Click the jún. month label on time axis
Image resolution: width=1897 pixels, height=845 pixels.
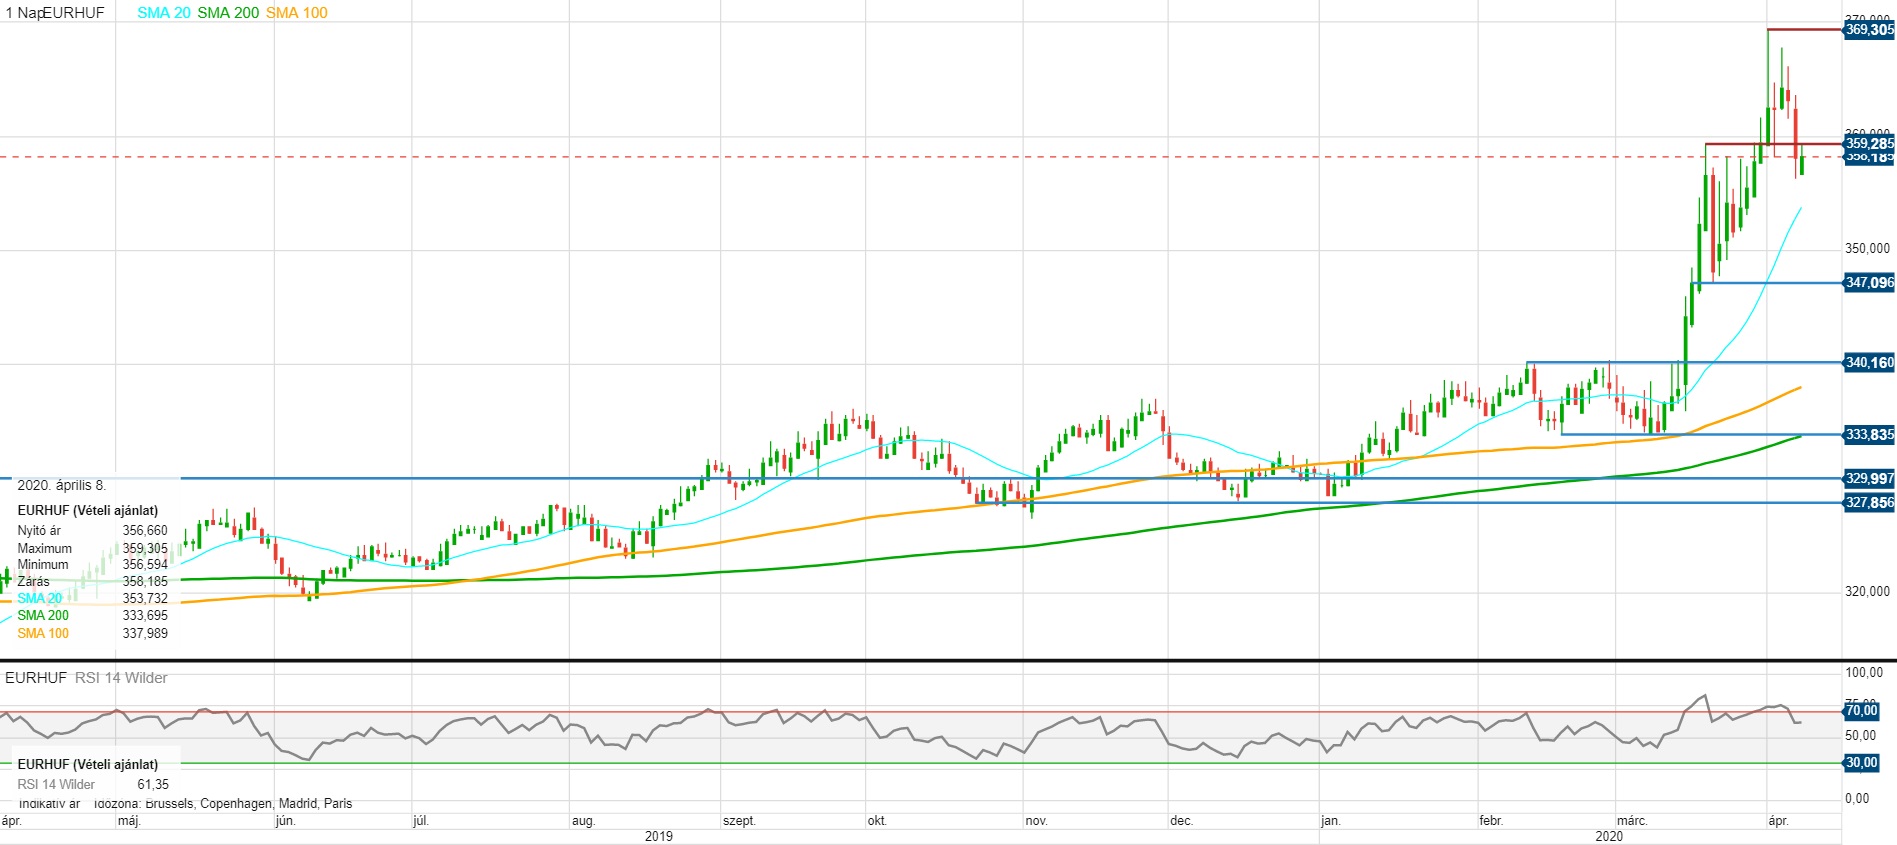(286, 821)
